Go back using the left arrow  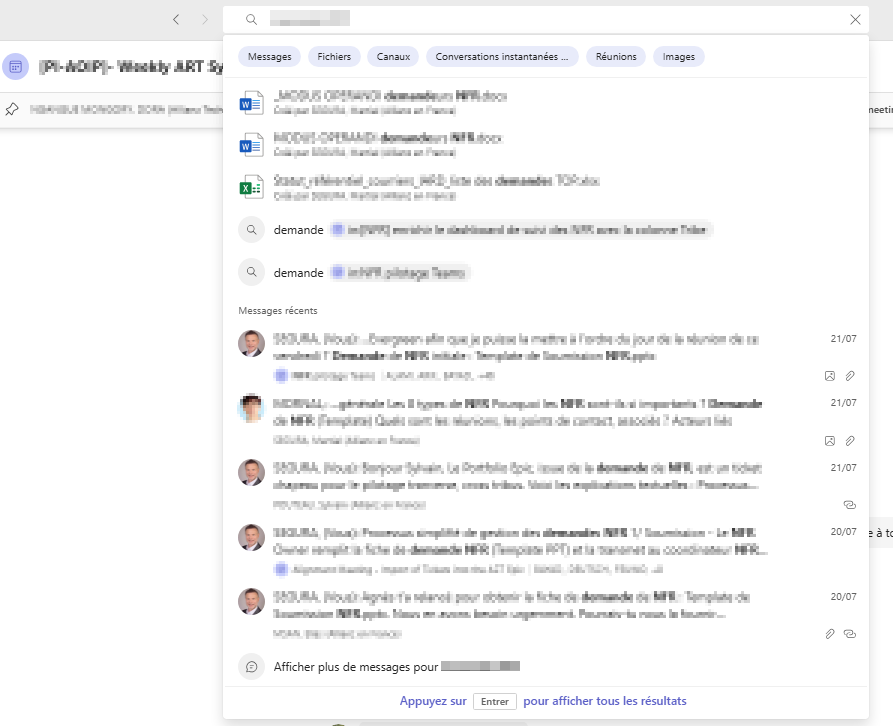pos(176,19)
